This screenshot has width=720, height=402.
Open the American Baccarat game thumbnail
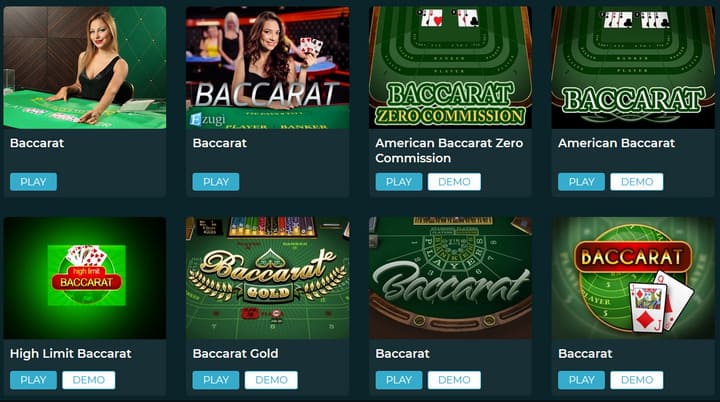pyautogui.click(x=633, y=68)
